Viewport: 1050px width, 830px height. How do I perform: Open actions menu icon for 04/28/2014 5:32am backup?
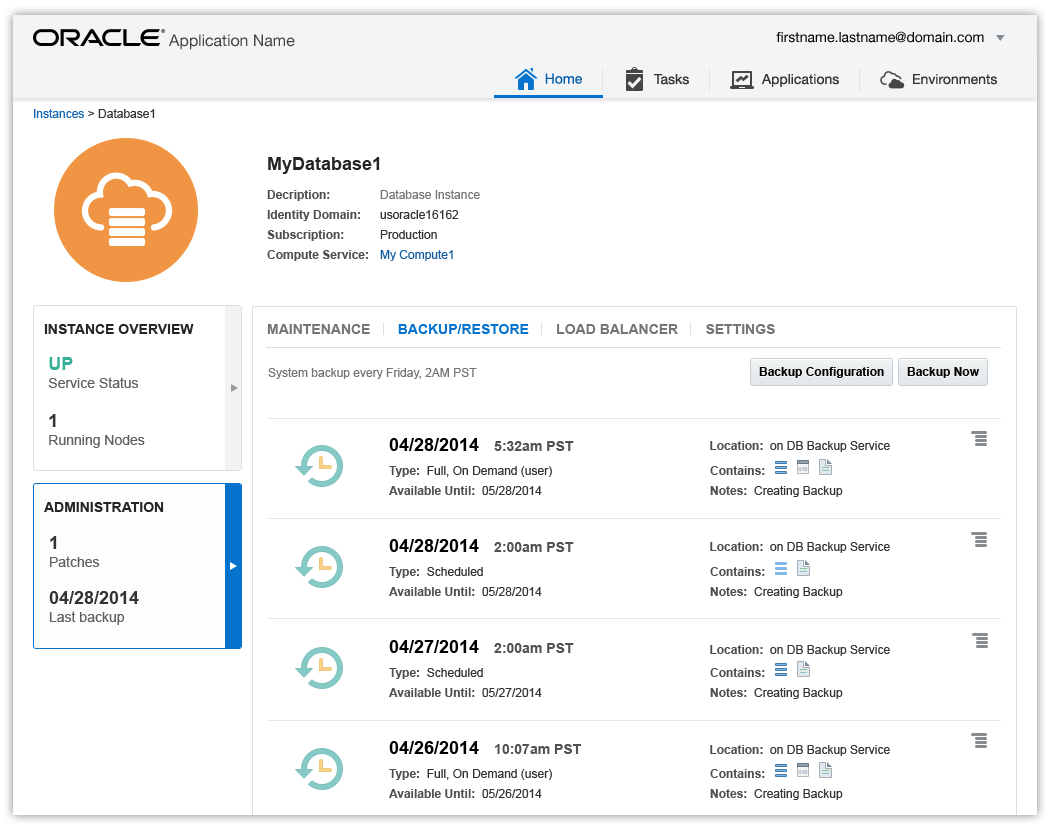(x=980, y=439)
